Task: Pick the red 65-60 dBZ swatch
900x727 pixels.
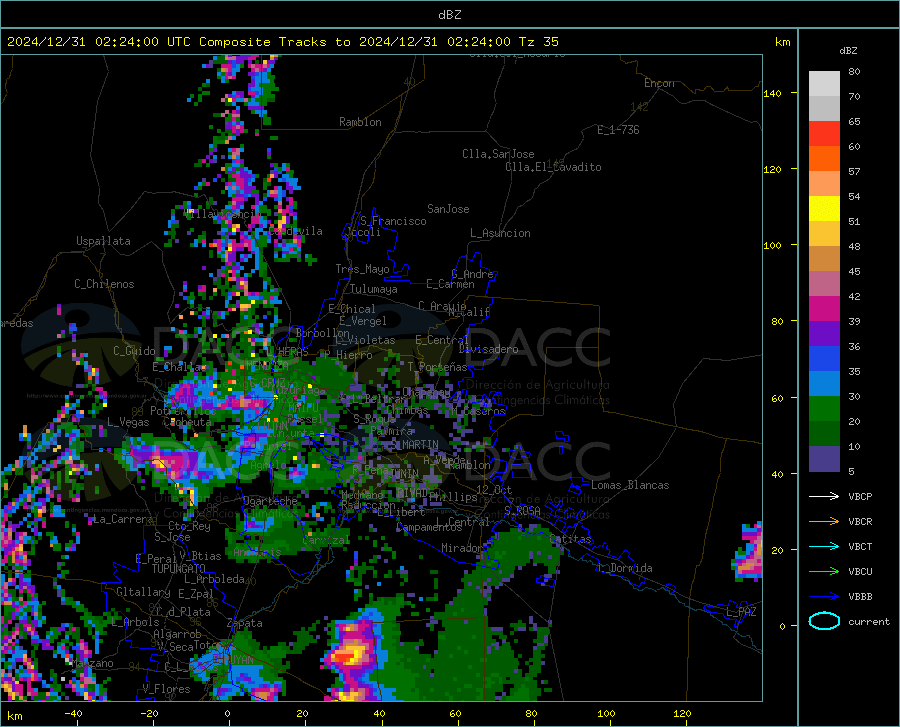Action: 824,134
